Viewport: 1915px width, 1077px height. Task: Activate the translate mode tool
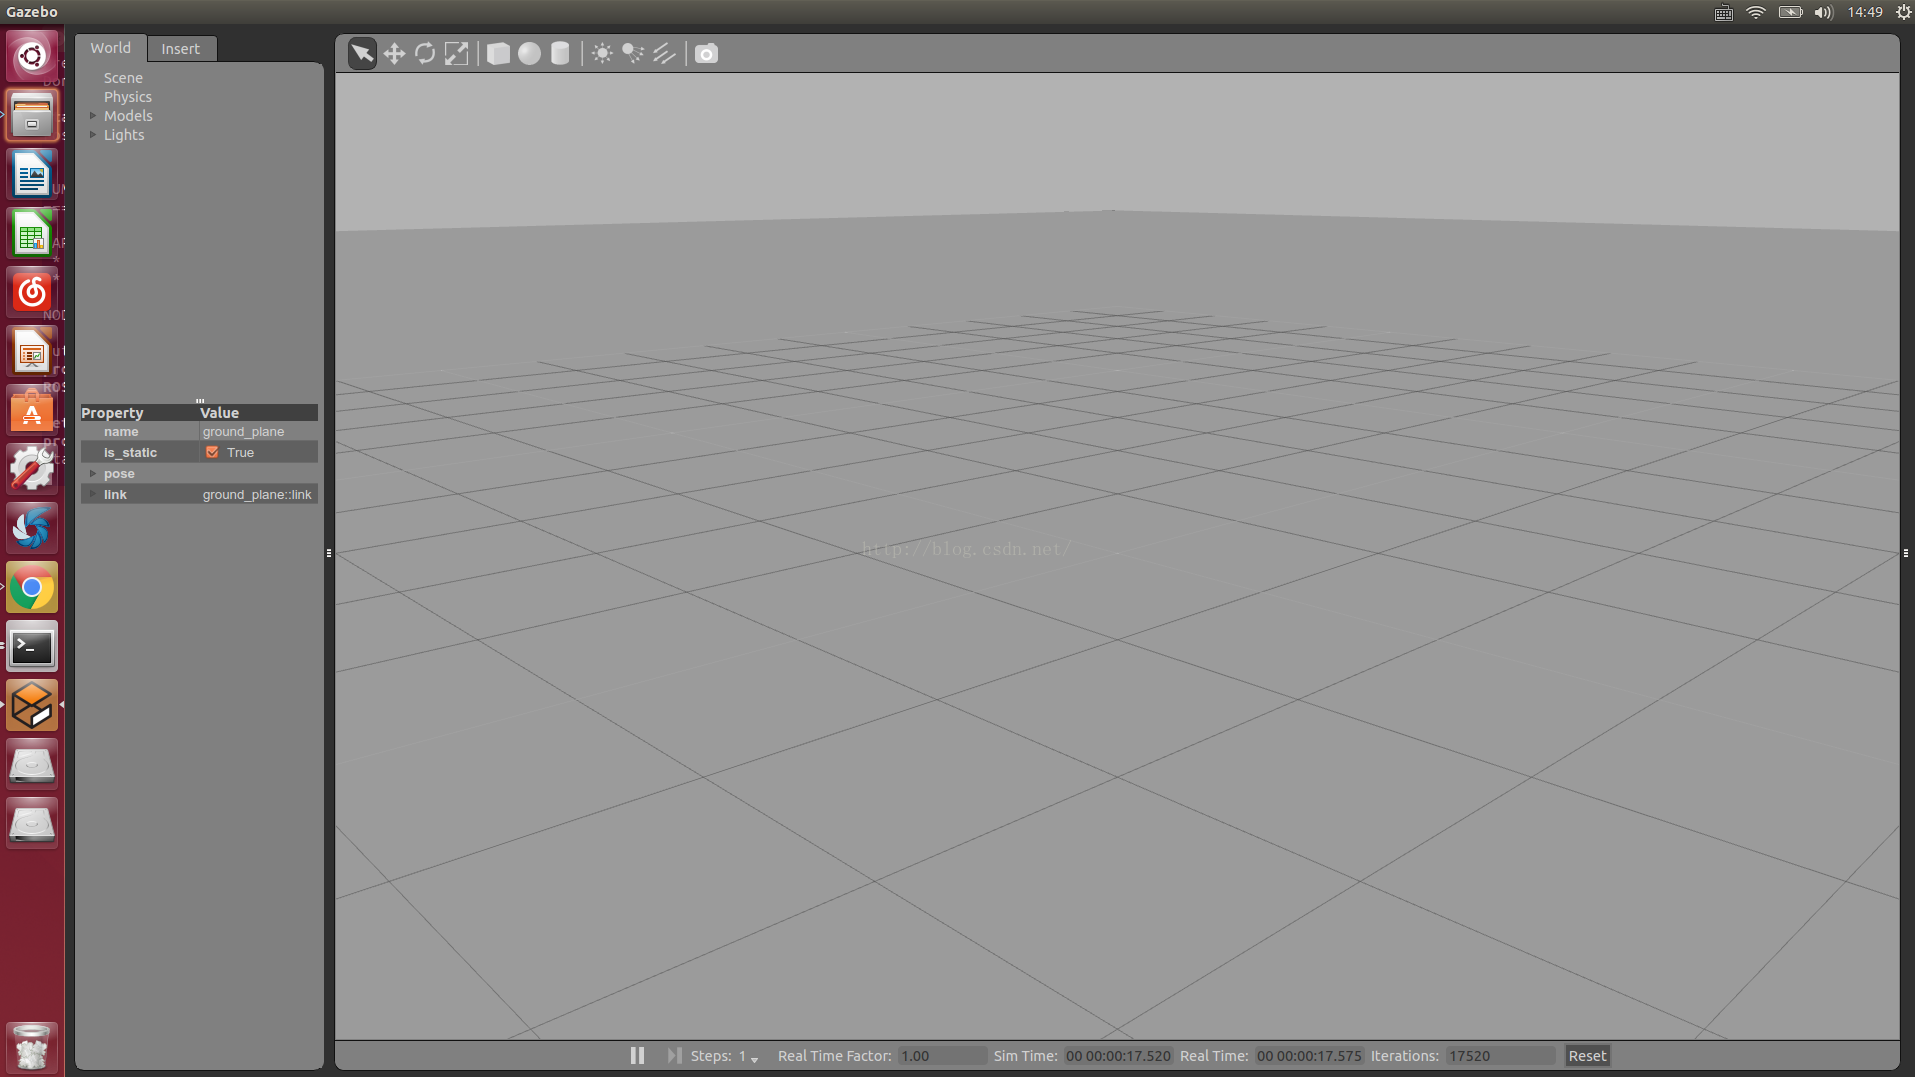tap(394, 53)
